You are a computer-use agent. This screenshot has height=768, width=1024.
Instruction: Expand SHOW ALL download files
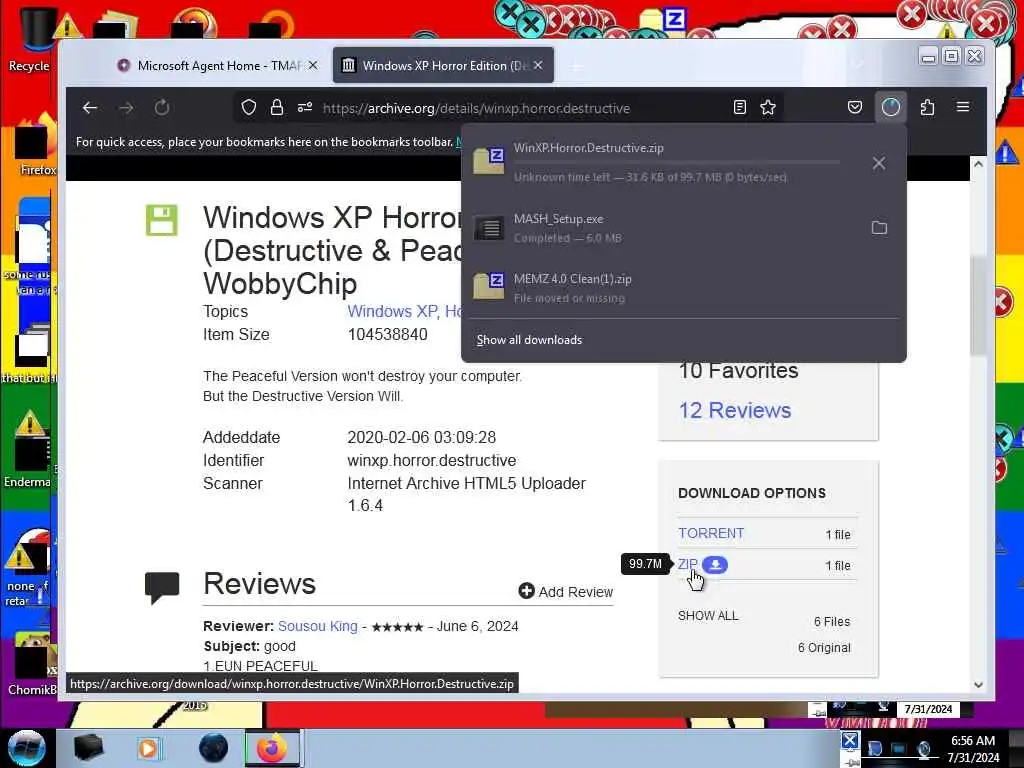pyautogui.click(x=708, y=616)
